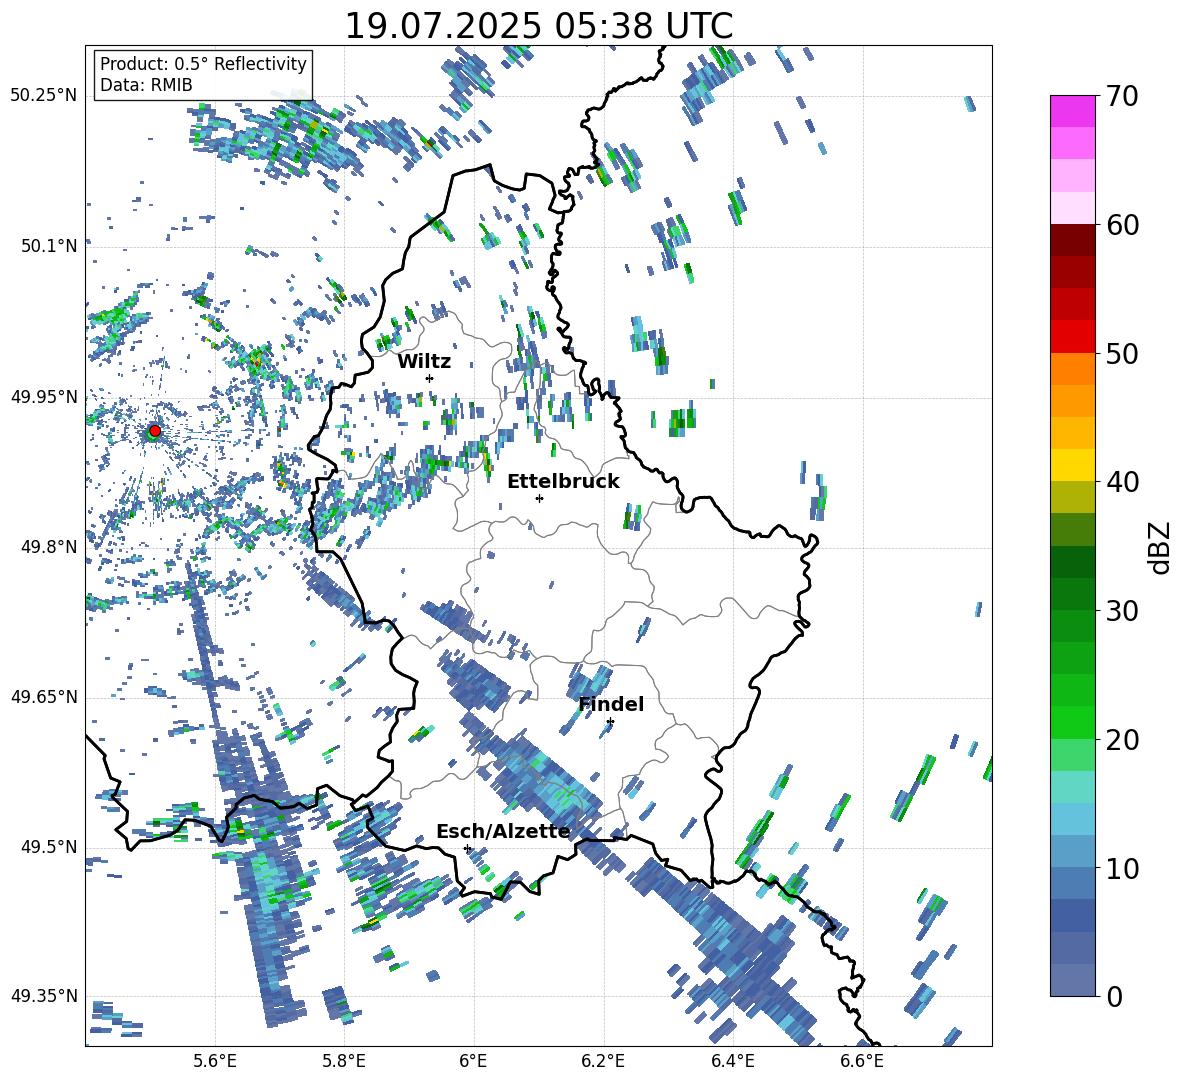The width and height of the screenshot is (1184, 1081).
Task: Click the colorbar 60 tick label
Action: click(1123, 225)
